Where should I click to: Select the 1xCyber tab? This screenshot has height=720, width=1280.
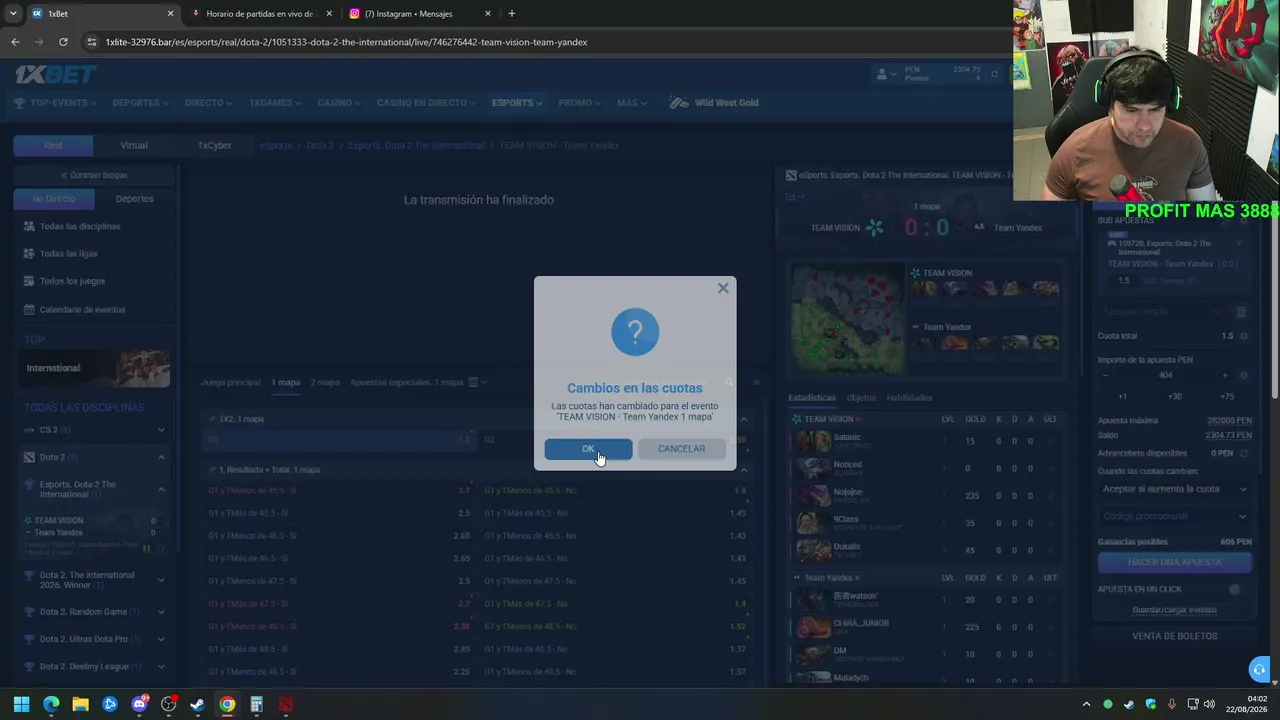[x=214, y=146]
